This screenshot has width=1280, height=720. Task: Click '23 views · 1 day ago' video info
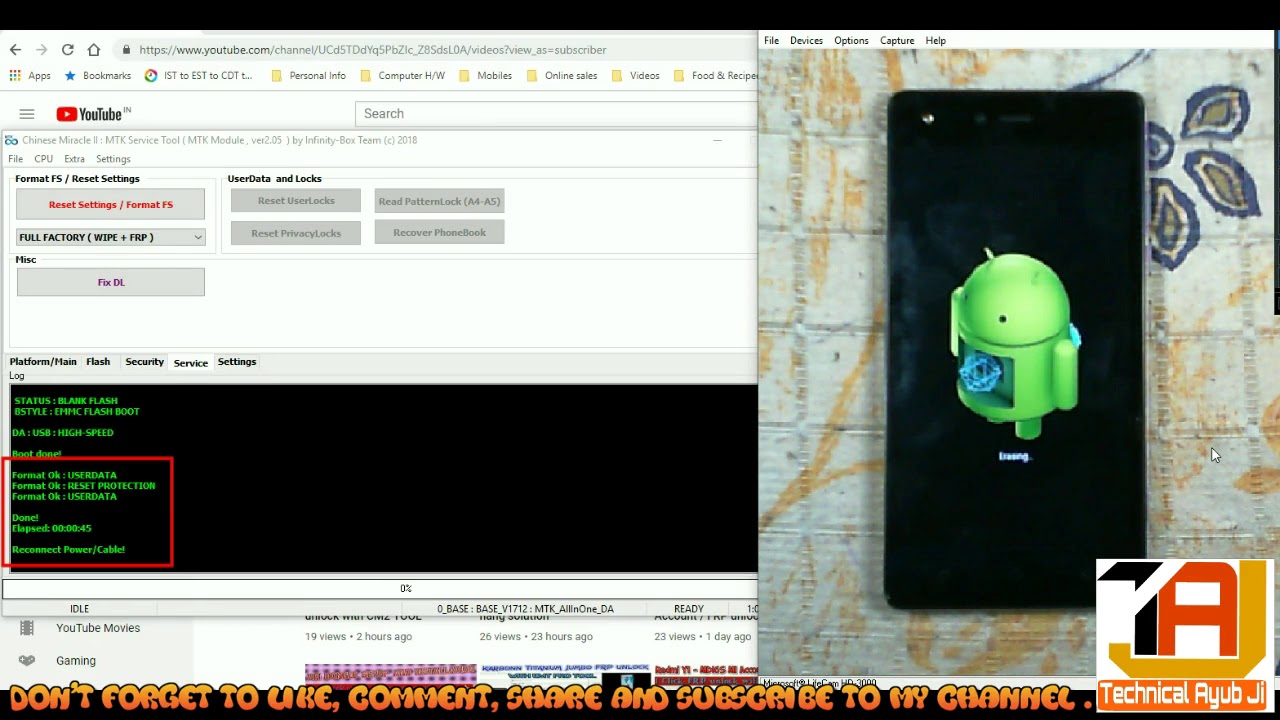pos(705,637)
